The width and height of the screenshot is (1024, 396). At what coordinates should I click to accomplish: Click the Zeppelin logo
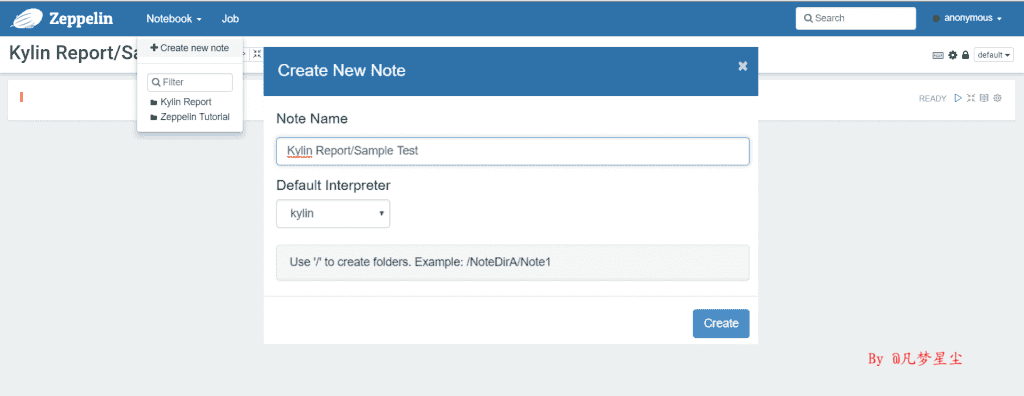coord(62,18)
